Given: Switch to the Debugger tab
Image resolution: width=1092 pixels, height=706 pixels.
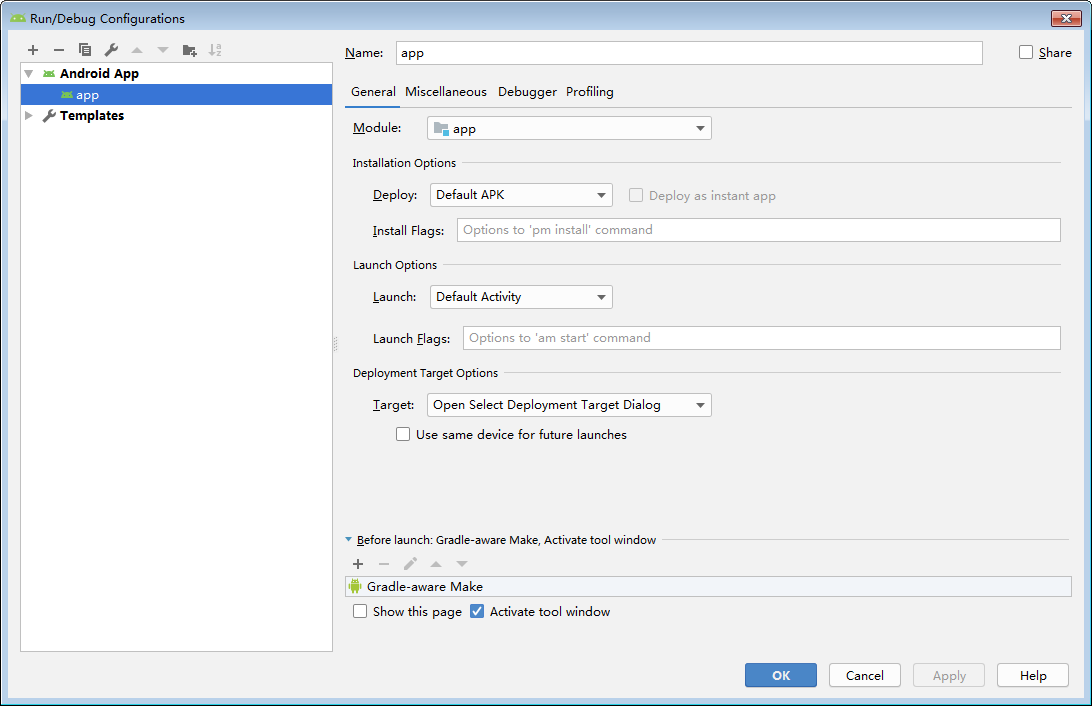Looking at the screenshot, I should coord(527,92).
